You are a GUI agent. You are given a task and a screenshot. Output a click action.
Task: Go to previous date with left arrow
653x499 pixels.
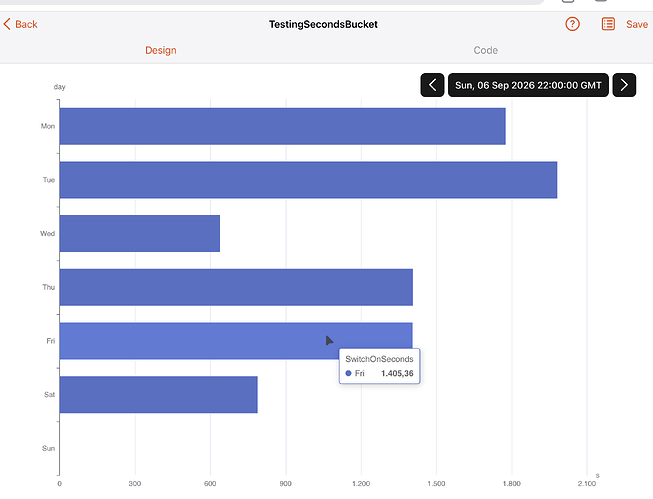tap(432, 85)
